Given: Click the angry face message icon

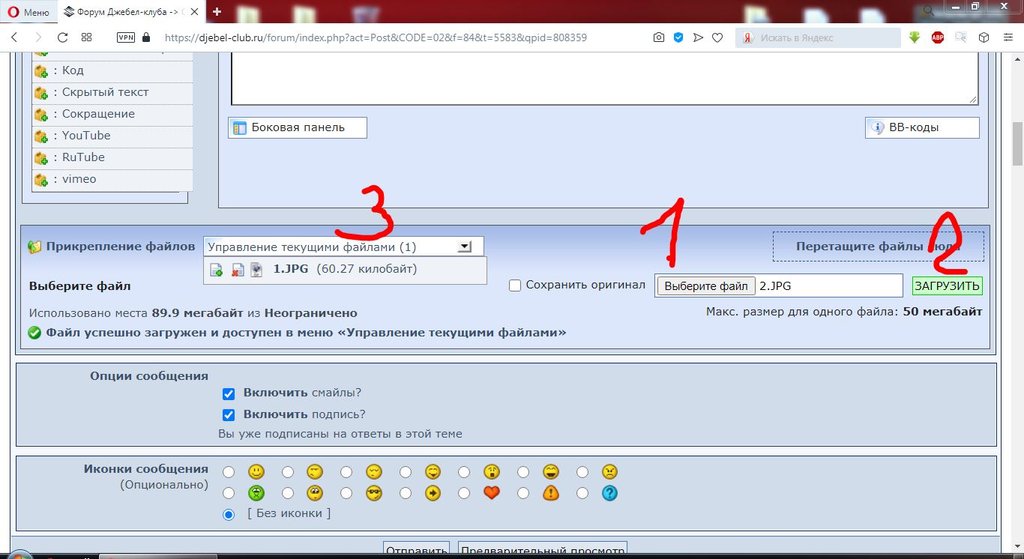Looking at the screenshot, I should 609,471.
